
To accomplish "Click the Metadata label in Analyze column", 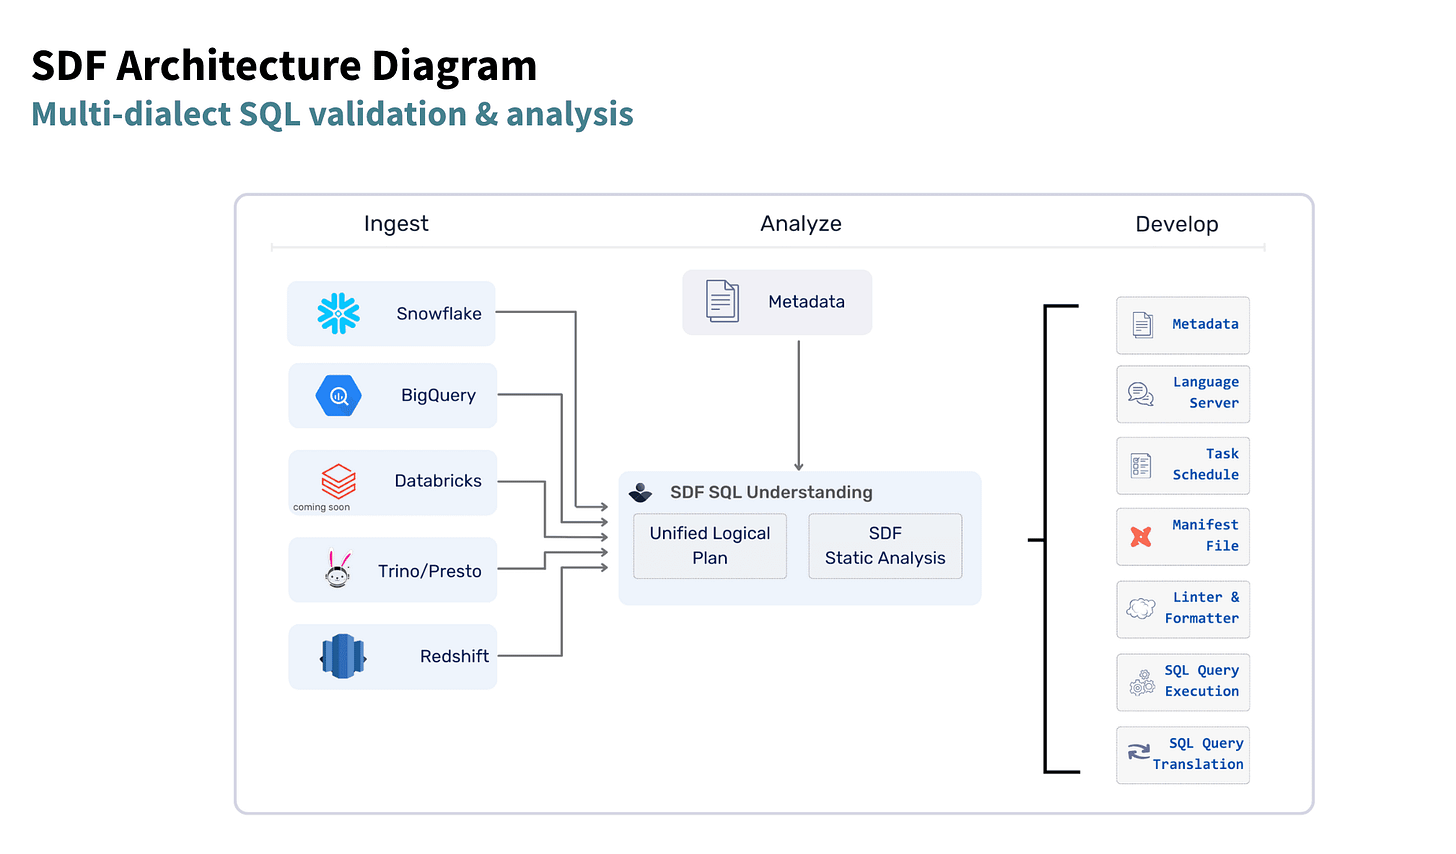I will [806, 302].
